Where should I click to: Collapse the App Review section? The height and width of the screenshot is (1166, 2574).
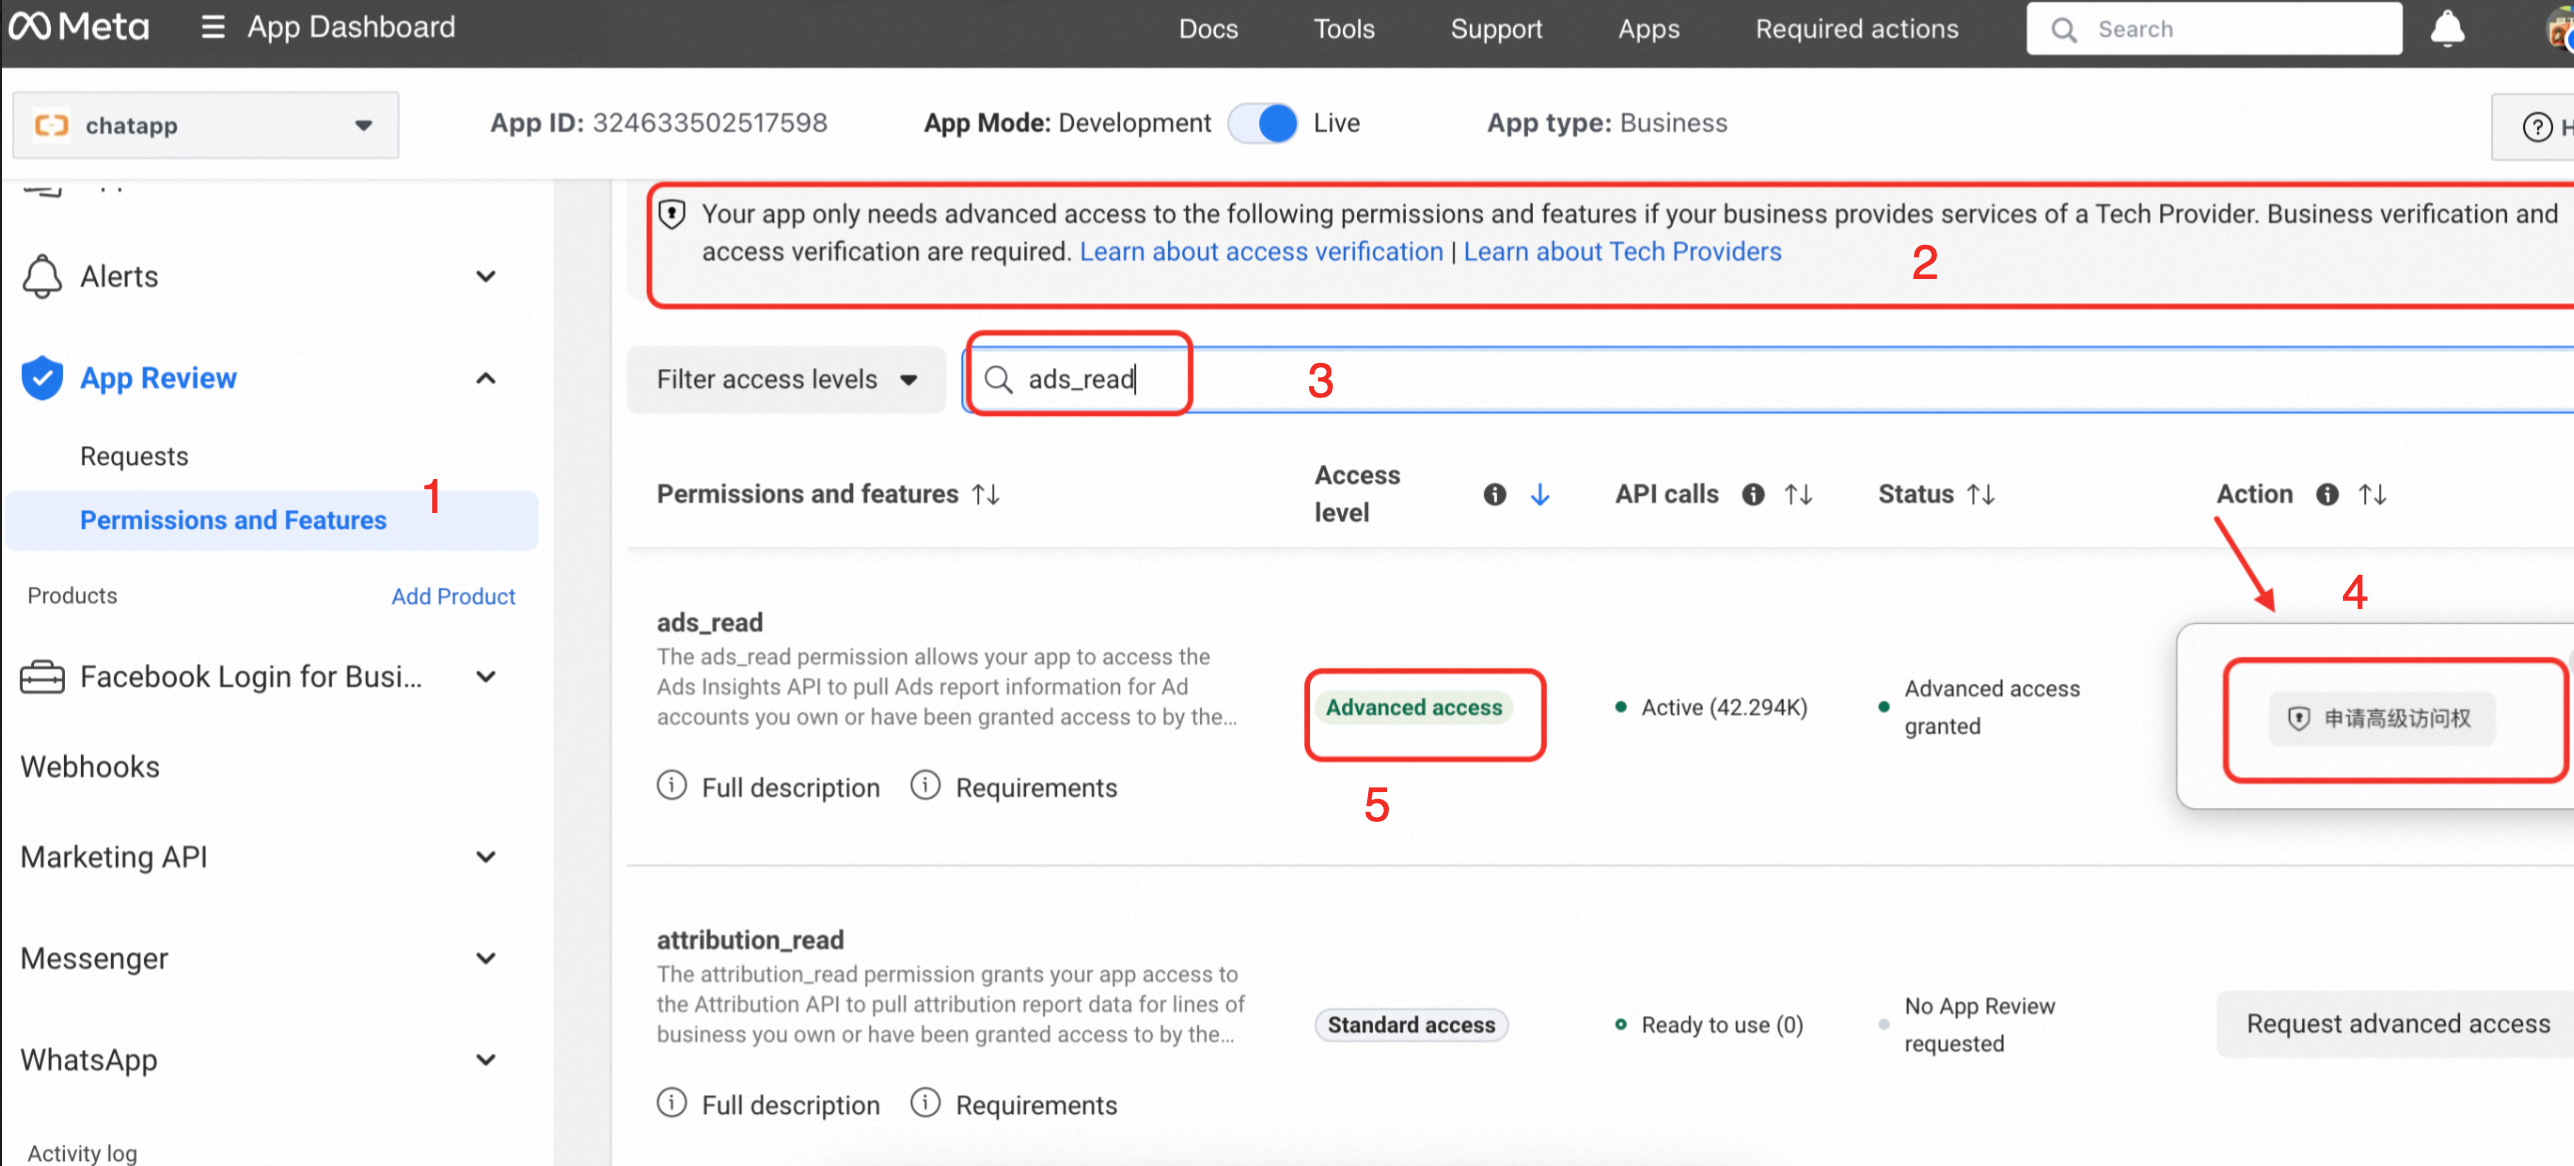coord(485,378)
